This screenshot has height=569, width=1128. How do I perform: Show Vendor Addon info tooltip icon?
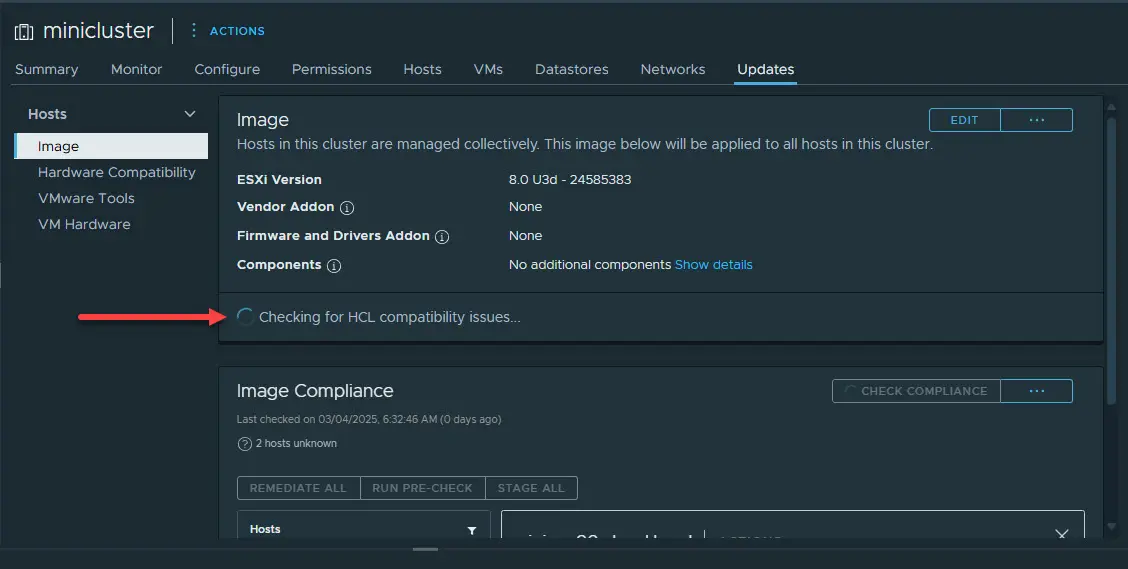pos(347,208)
